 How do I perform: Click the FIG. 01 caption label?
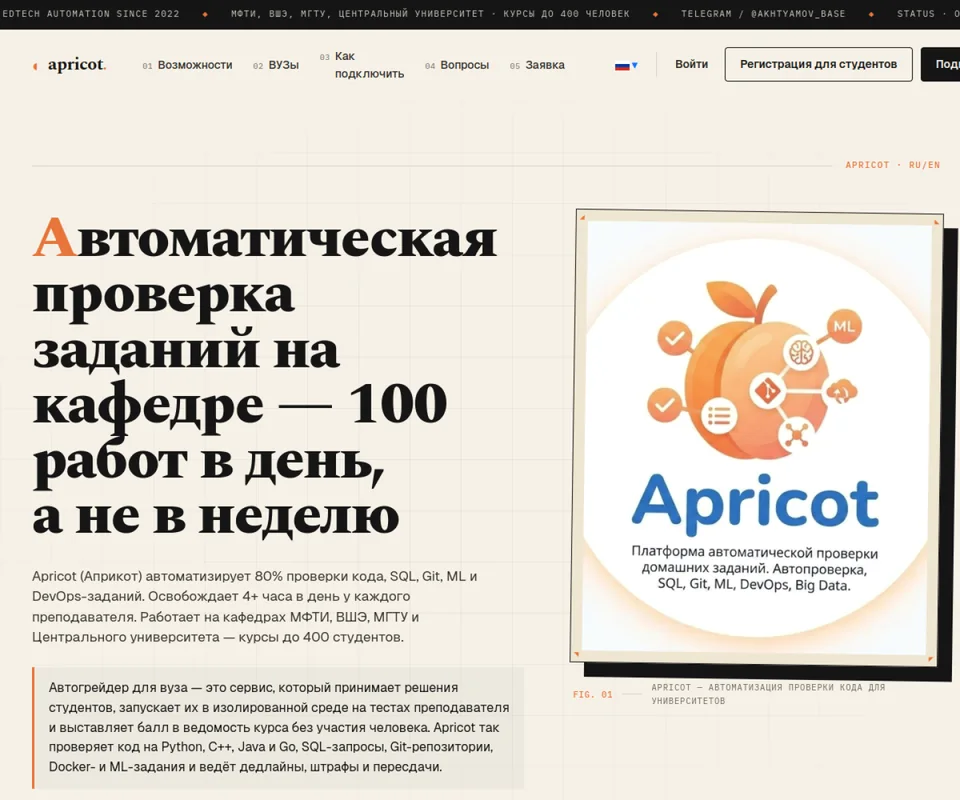(x=592, y=694)
